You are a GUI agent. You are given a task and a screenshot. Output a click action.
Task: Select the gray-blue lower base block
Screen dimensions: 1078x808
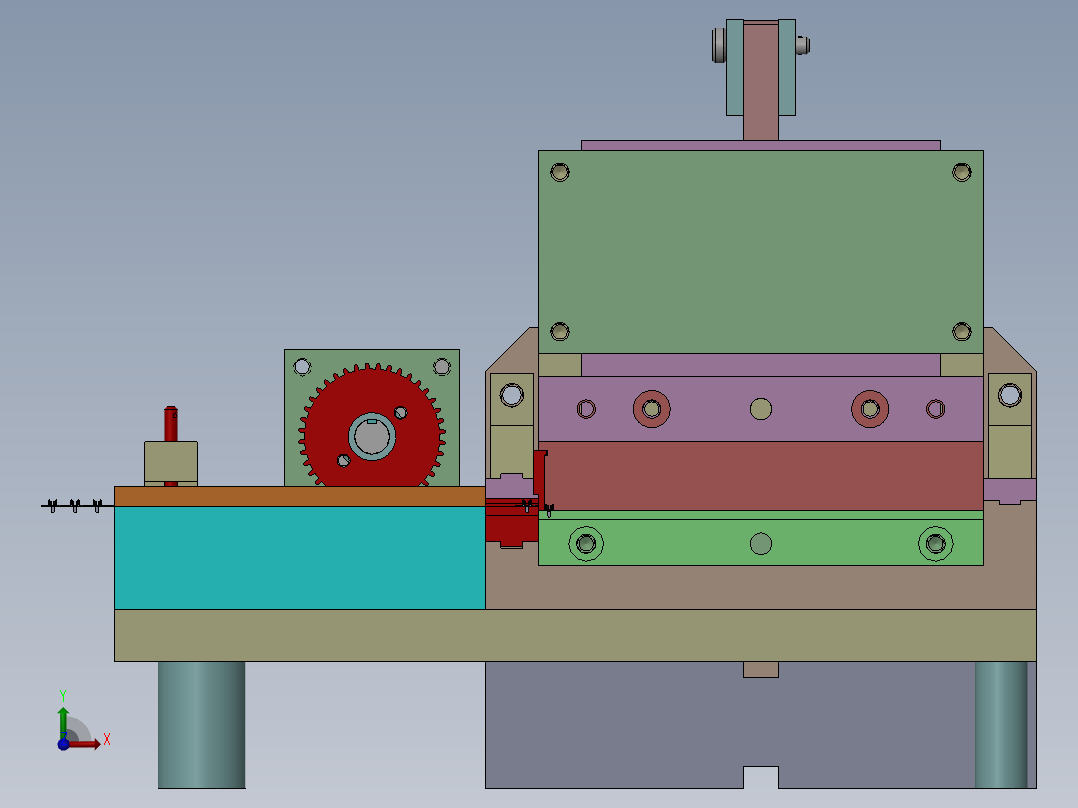click(x=729, y=725)
